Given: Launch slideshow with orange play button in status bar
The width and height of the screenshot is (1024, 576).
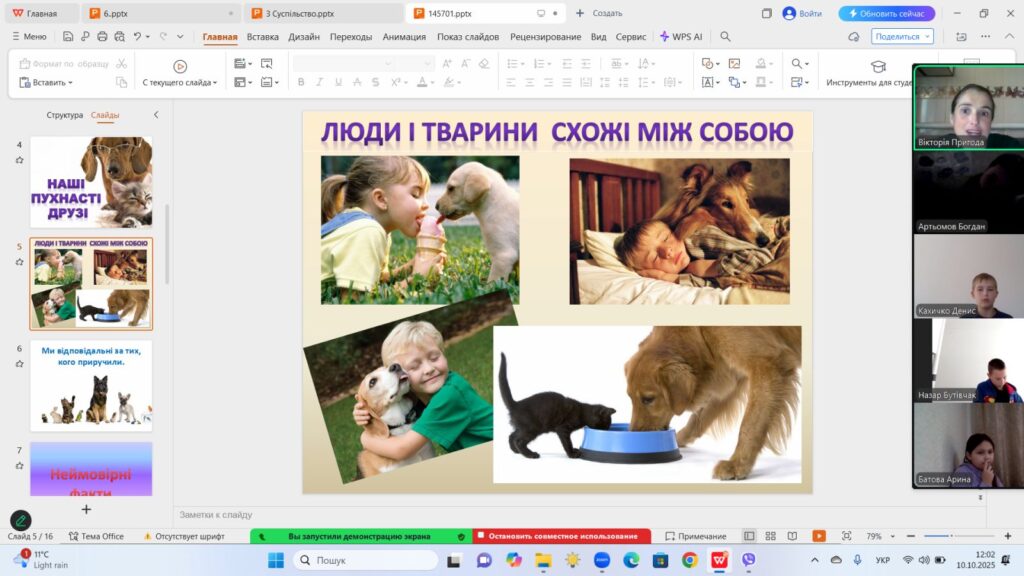Looking at the screenshot, I should click(x=819, y=536).
